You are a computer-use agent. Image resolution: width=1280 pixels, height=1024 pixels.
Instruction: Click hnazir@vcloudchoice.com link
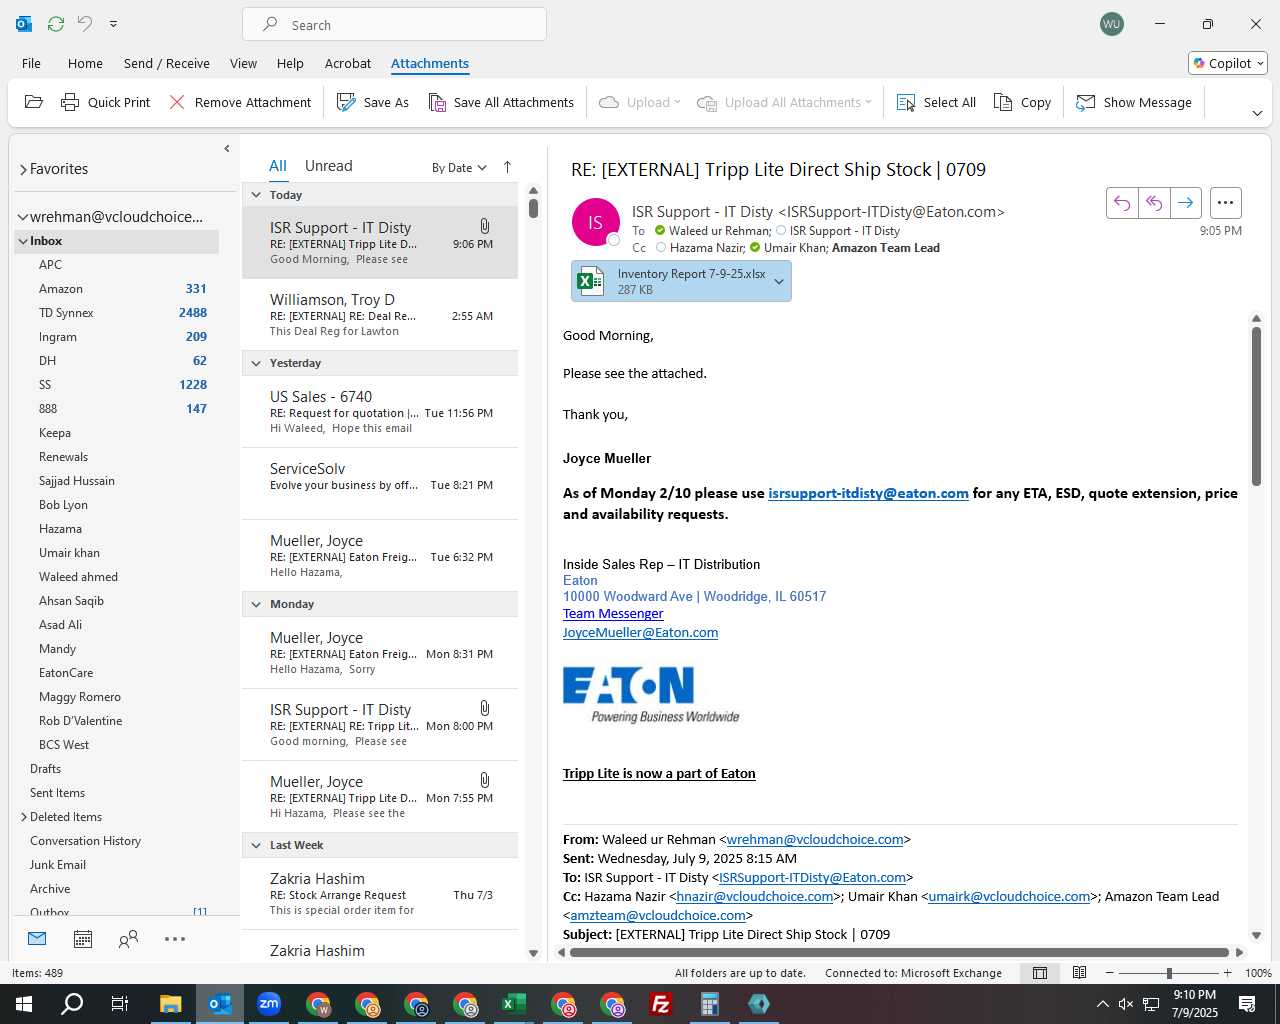[755, 897]
